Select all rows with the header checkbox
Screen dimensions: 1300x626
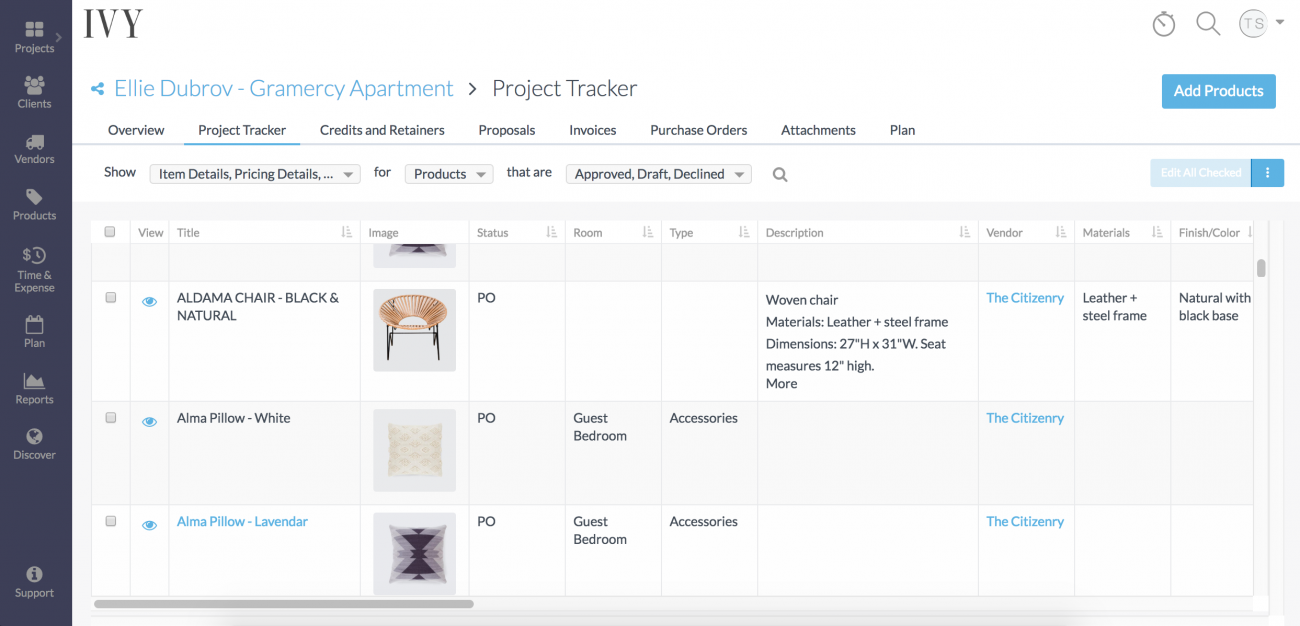pyautogui.click(x=110, y=231)
